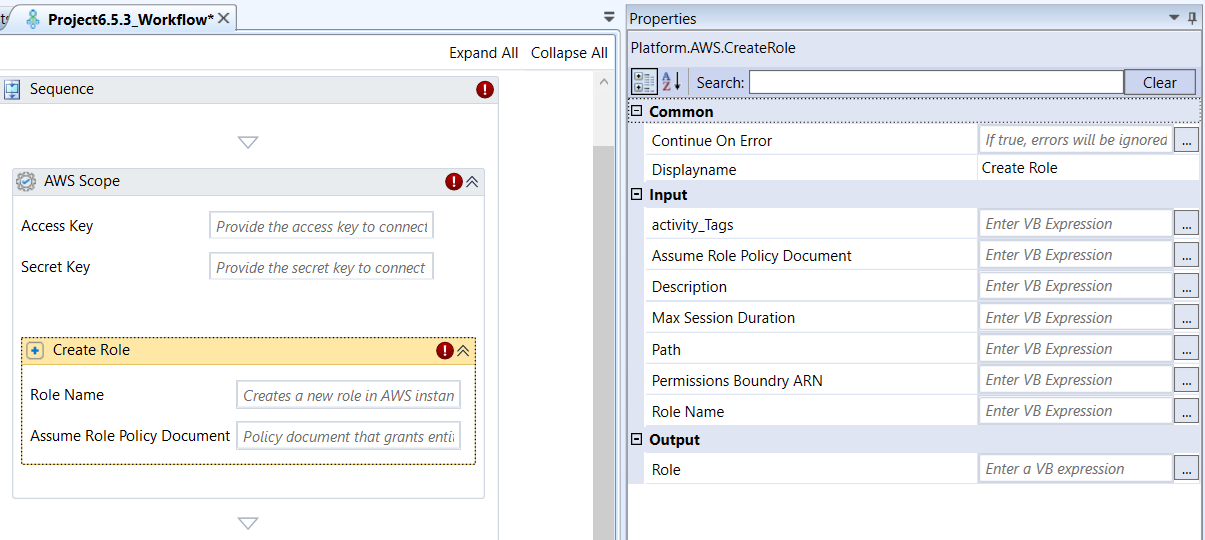The width and height of the screenshot is (1205, 540).
Task: Open expression editor for Path property
Action: [1186, 349]
